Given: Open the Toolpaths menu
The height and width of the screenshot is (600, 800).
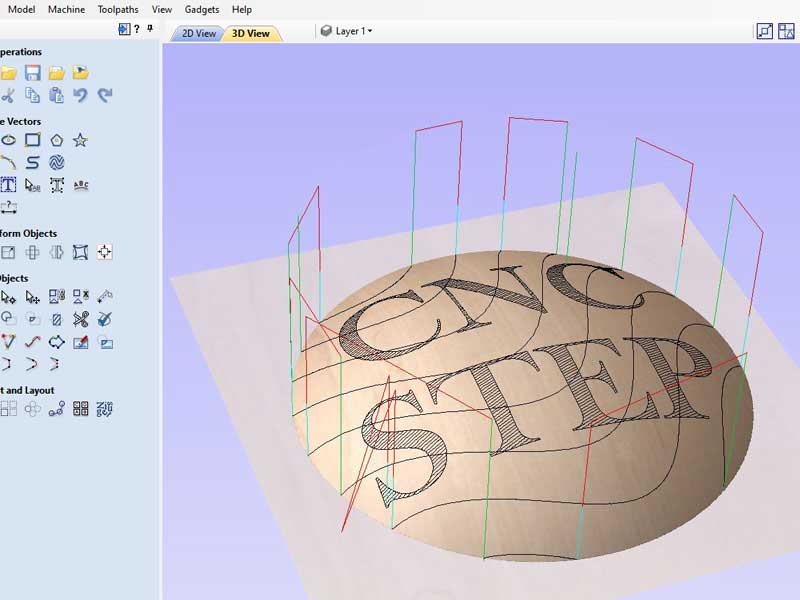Looking at the screenshot, I should pos(118,9).
